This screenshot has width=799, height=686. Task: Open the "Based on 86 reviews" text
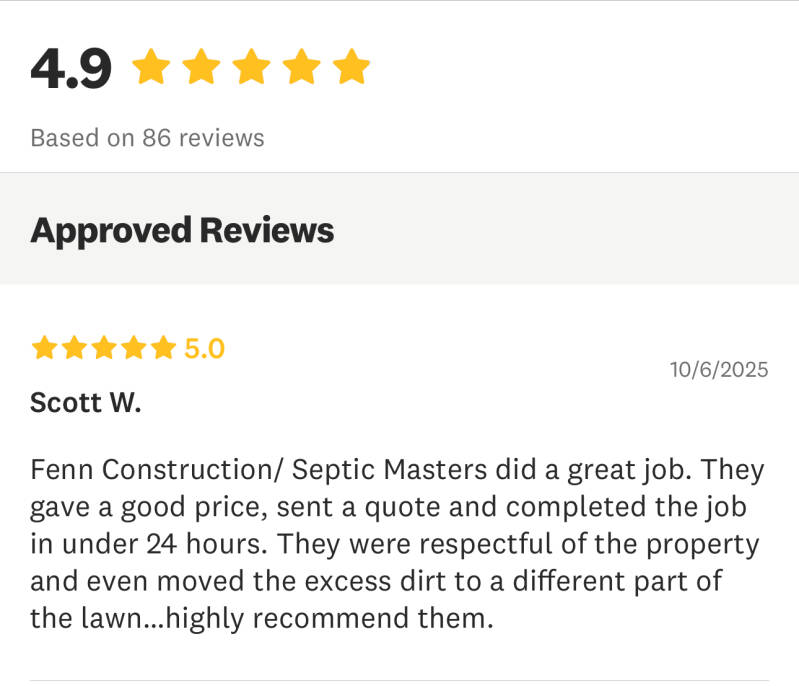coord(147,138)
